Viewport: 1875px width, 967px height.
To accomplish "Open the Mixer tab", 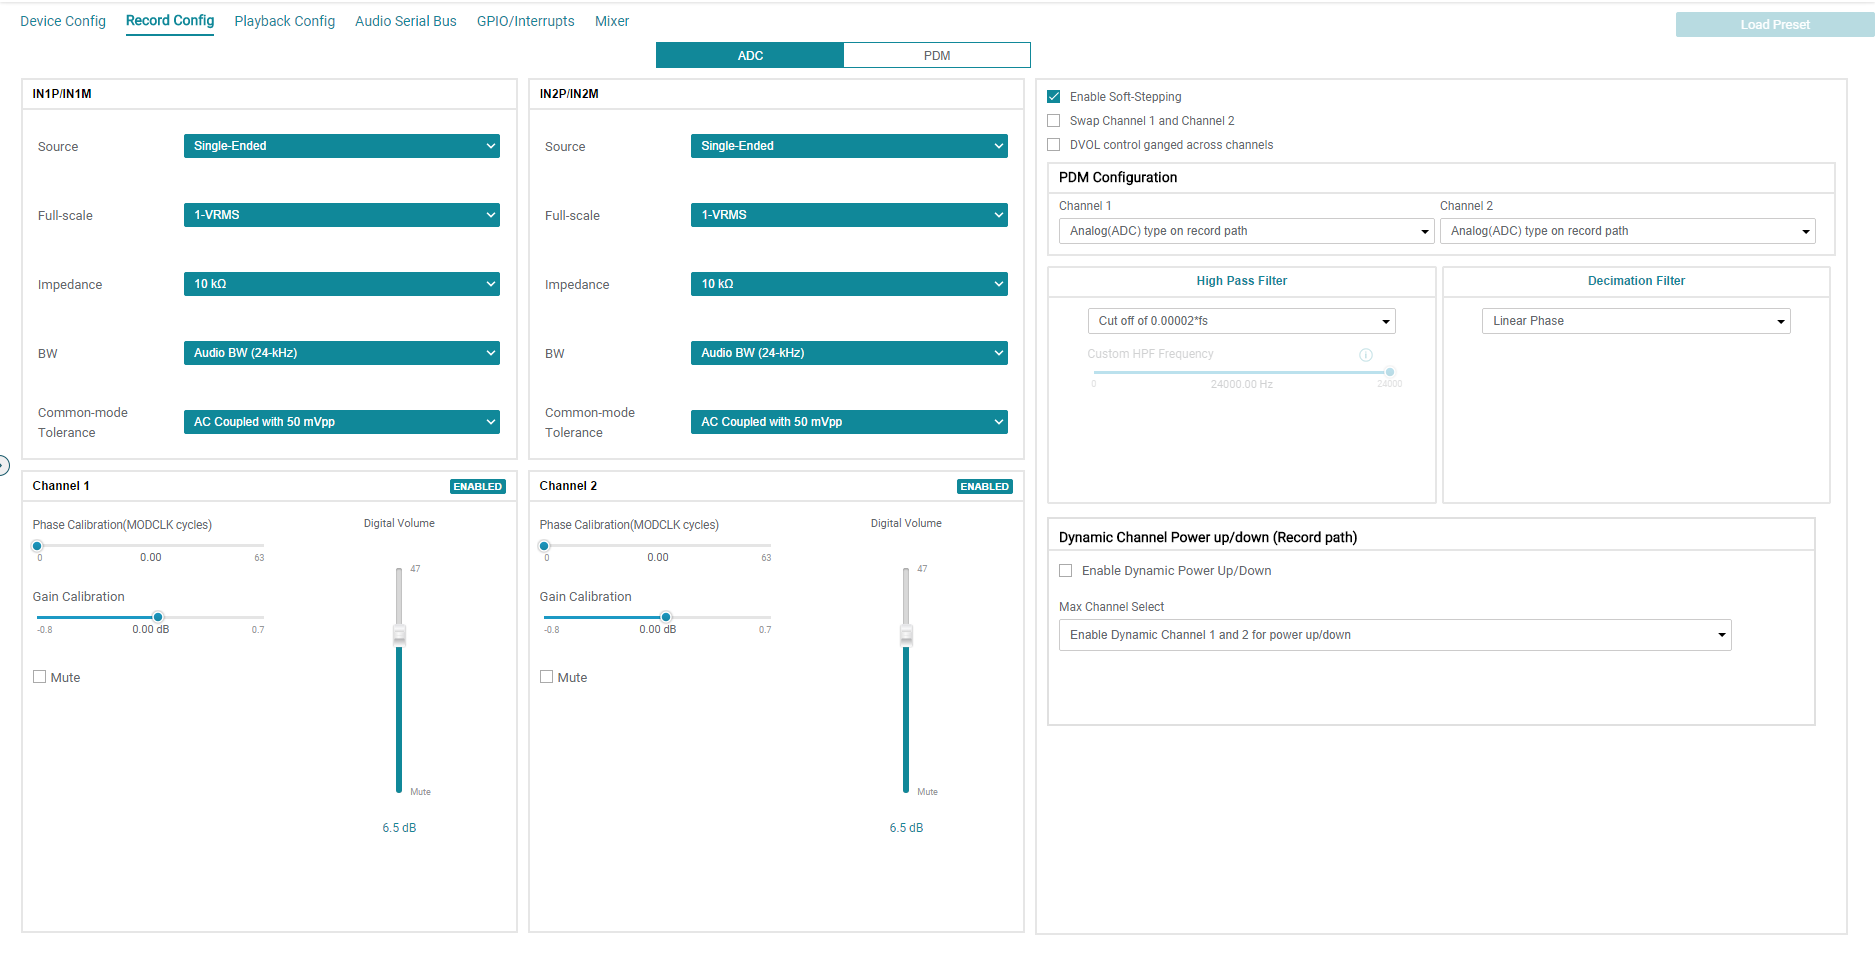I will coord(612,21).
